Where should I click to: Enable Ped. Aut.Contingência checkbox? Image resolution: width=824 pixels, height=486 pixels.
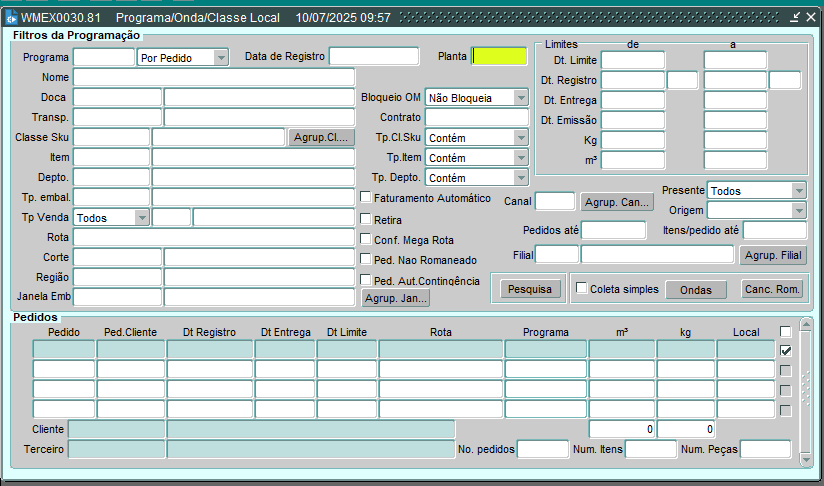coord(366,280)
